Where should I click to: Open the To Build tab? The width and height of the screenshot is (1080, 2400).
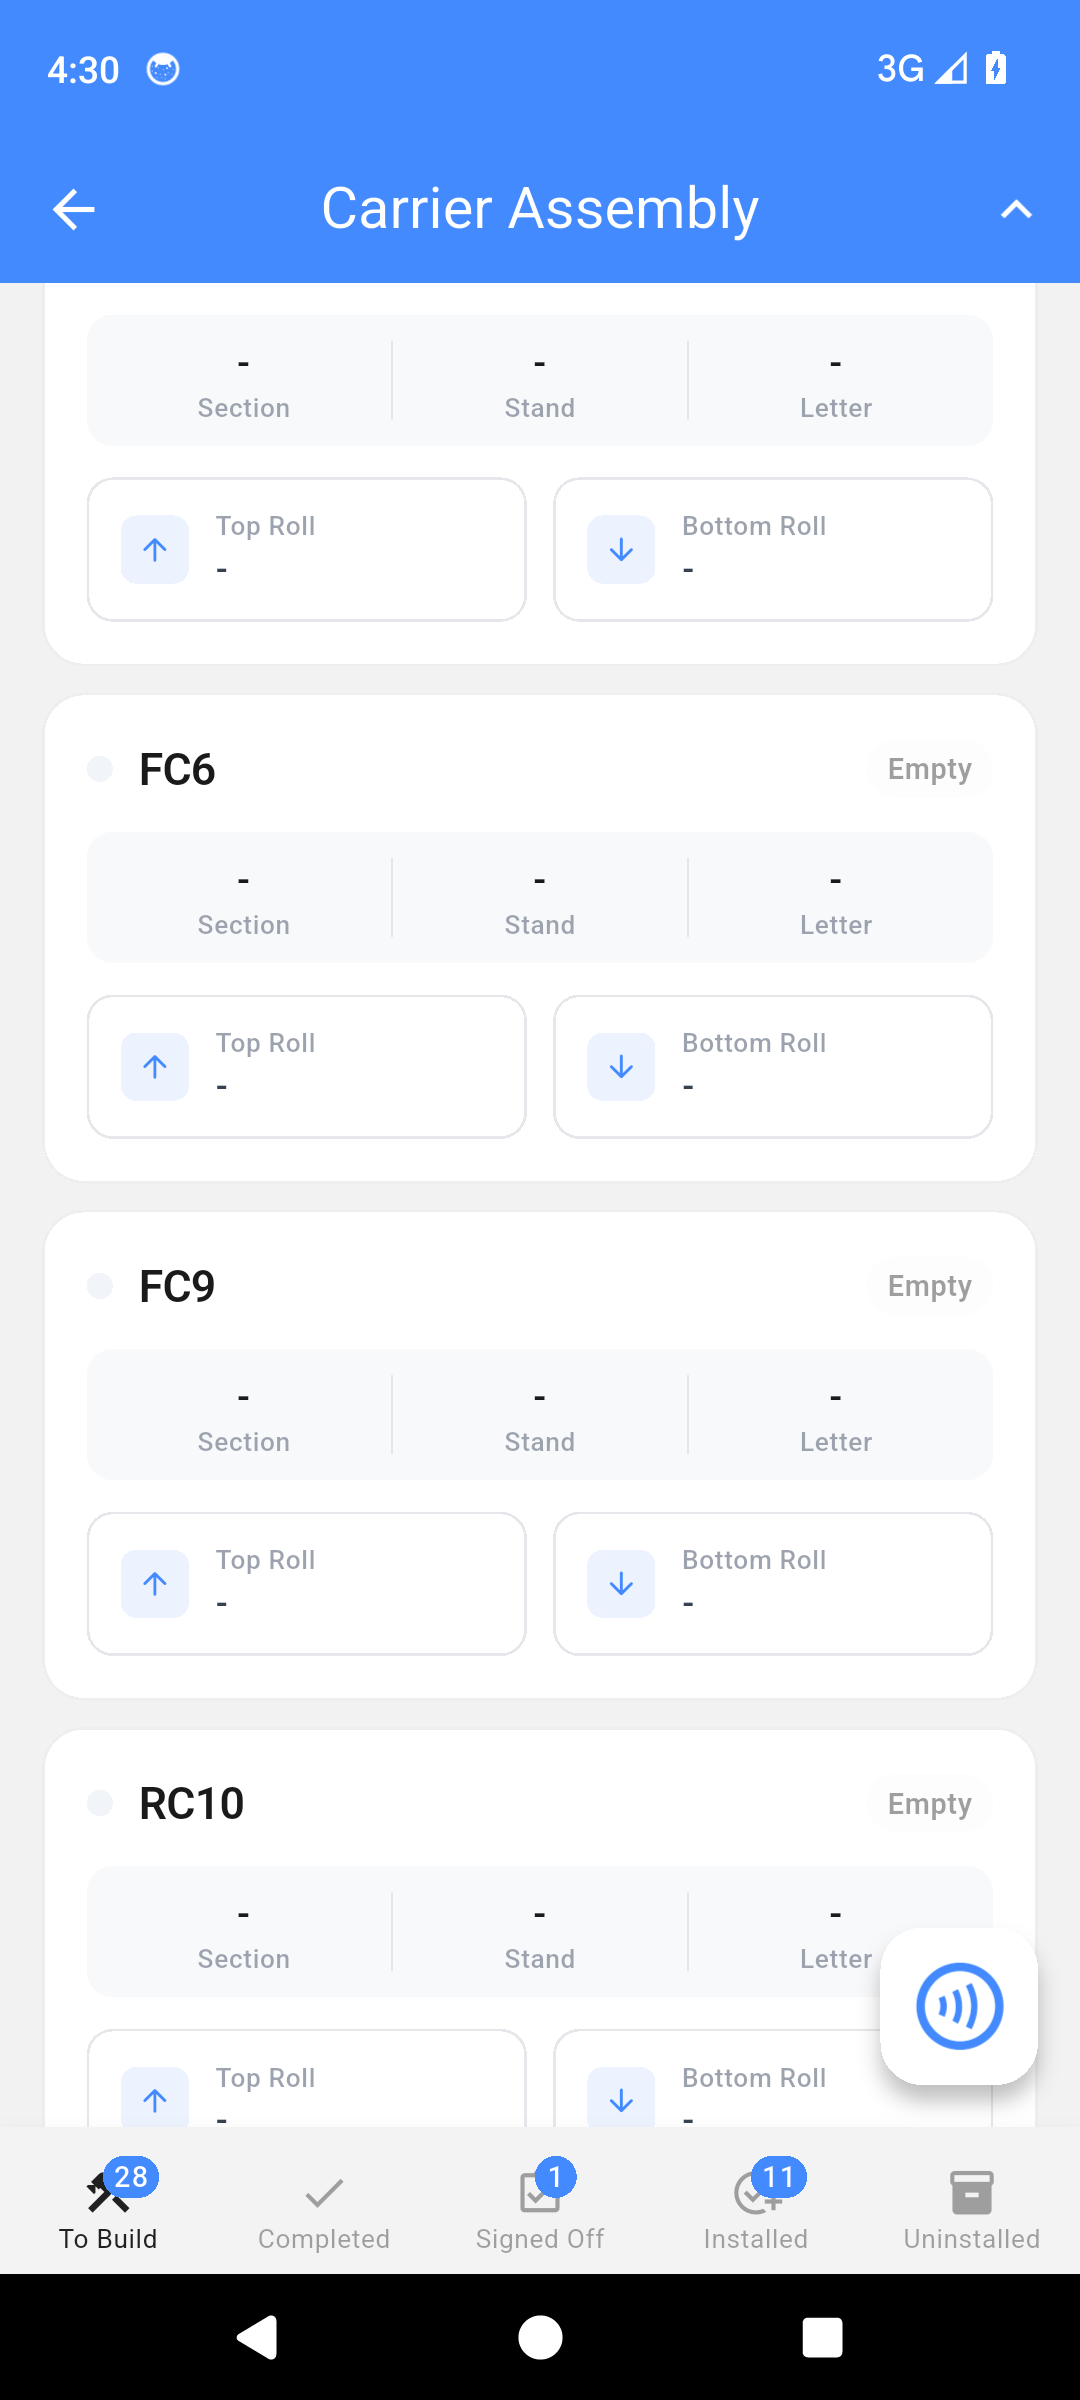(108, 2210)
